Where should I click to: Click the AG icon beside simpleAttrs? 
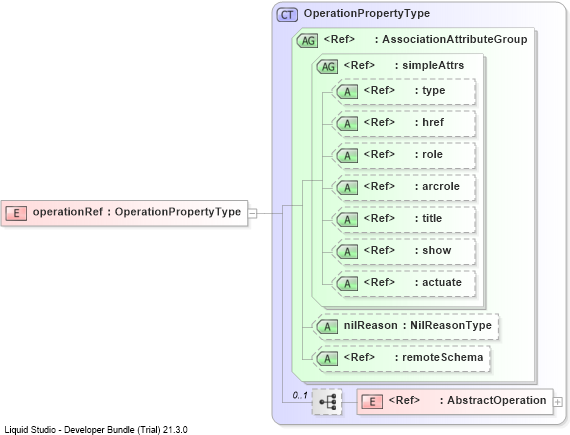[x=328, y=67]
